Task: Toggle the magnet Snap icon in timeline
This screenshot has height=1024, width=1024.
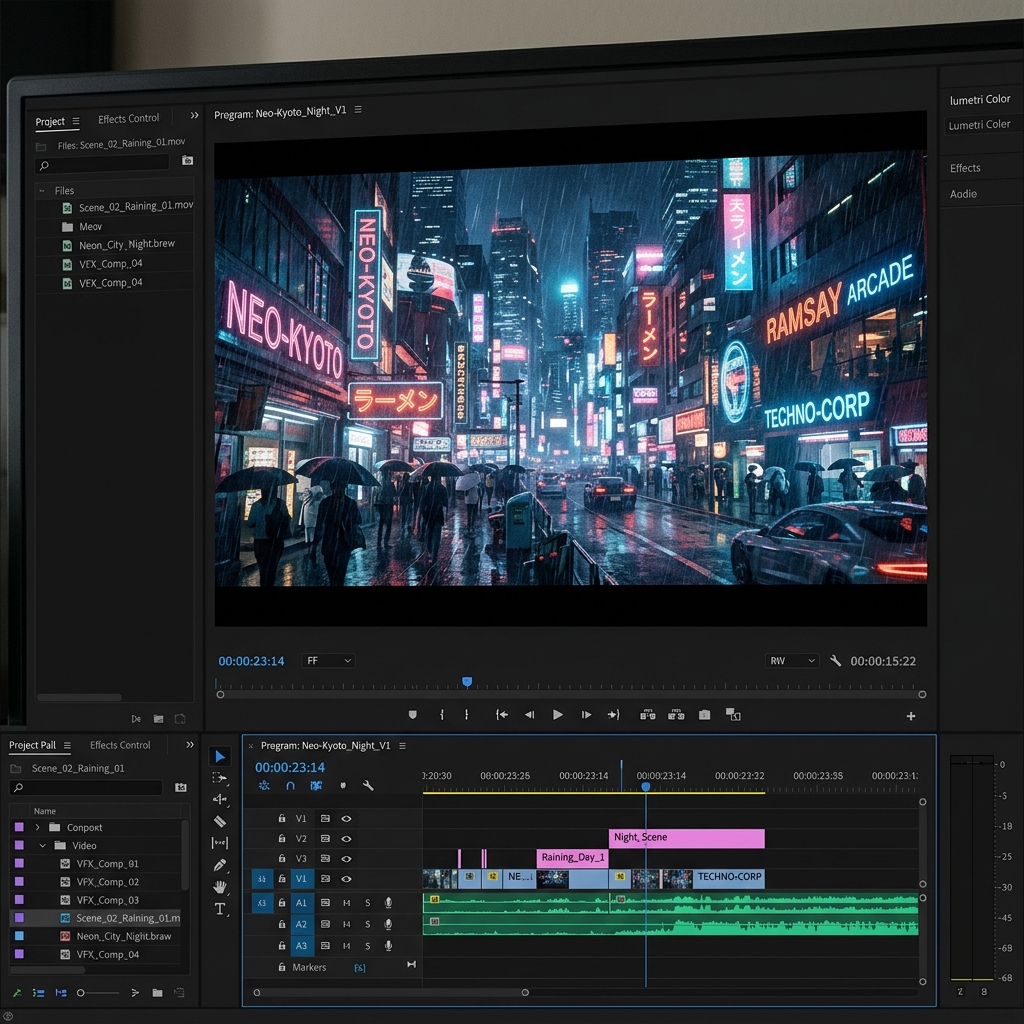Action: coord(291,786)
